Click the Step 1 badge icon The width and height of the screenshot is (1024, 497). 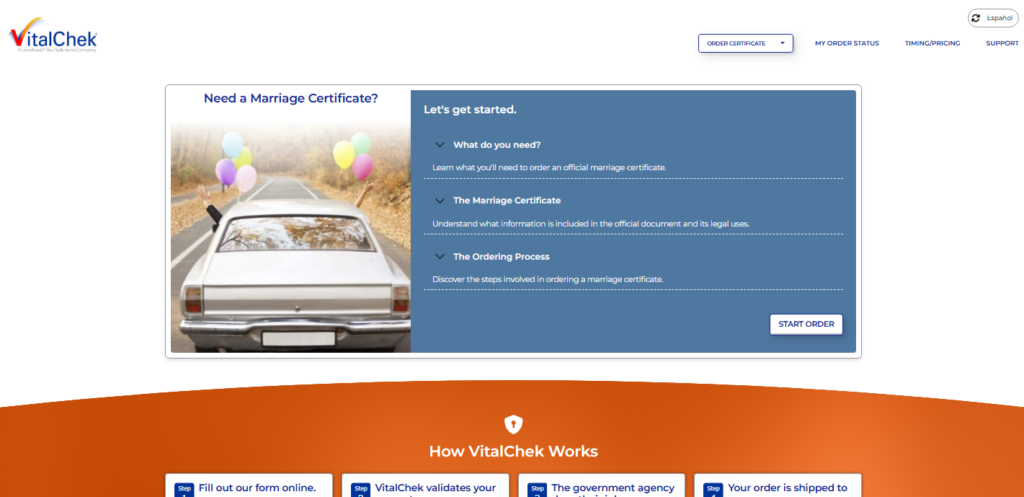[x=184, y=489]
